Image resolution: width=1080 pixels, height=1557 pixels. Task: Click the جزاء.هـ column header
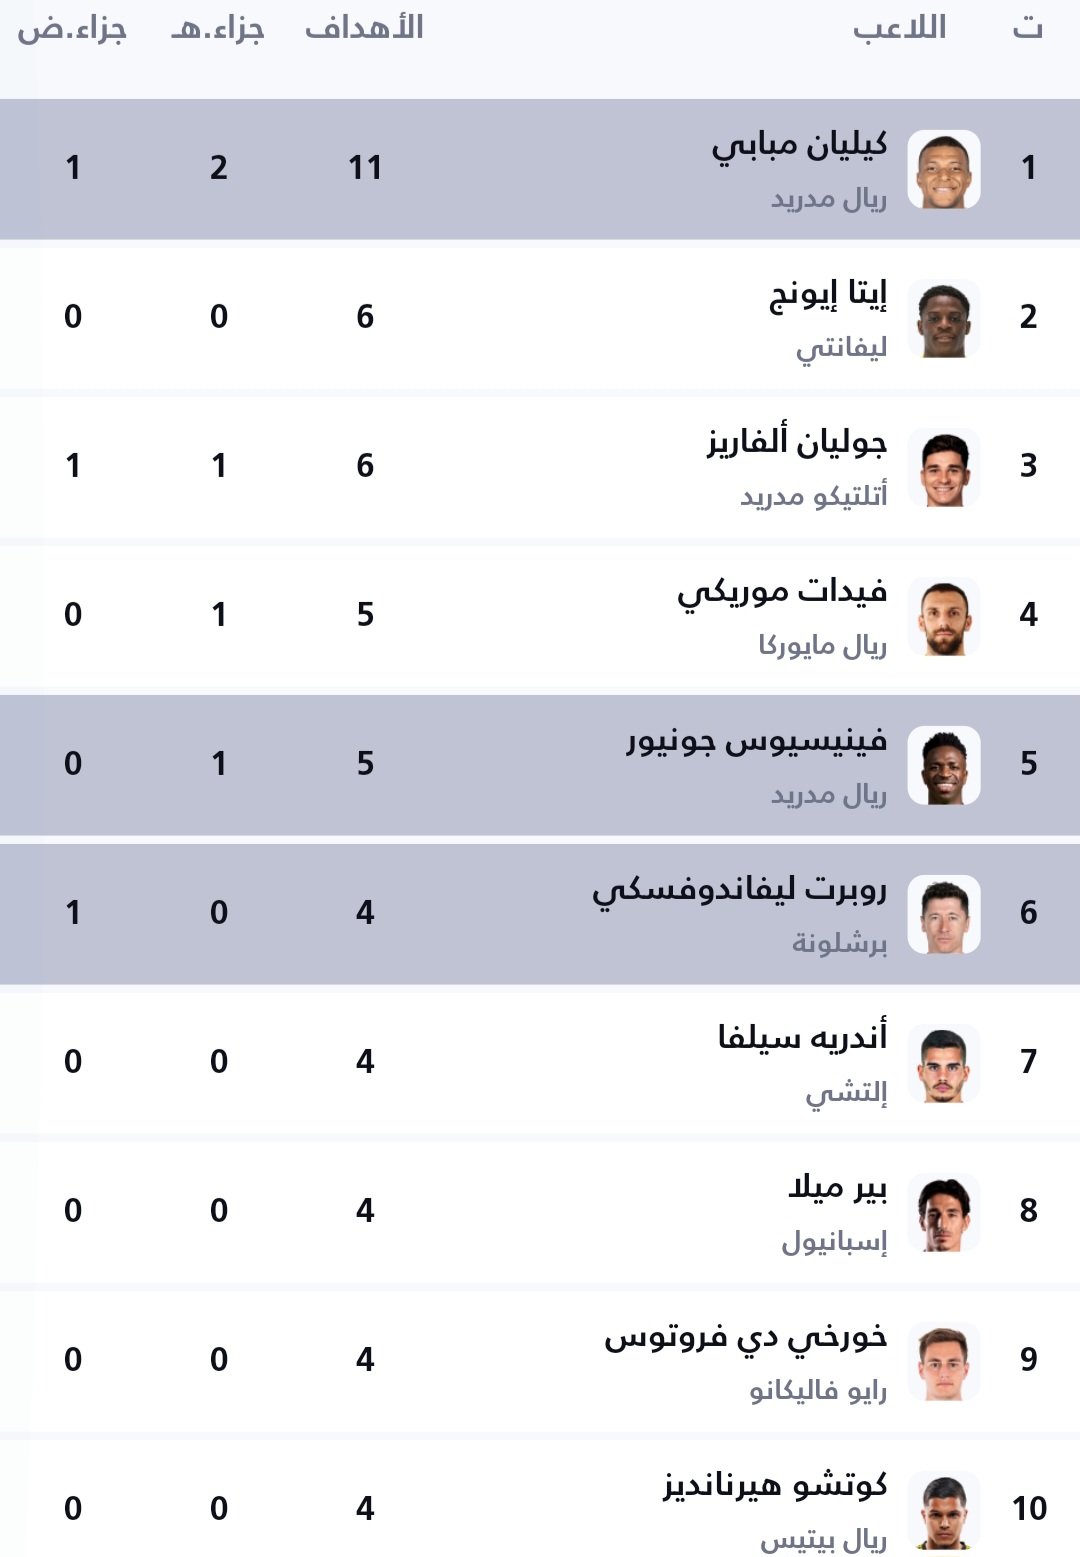(x=217, y=28)
